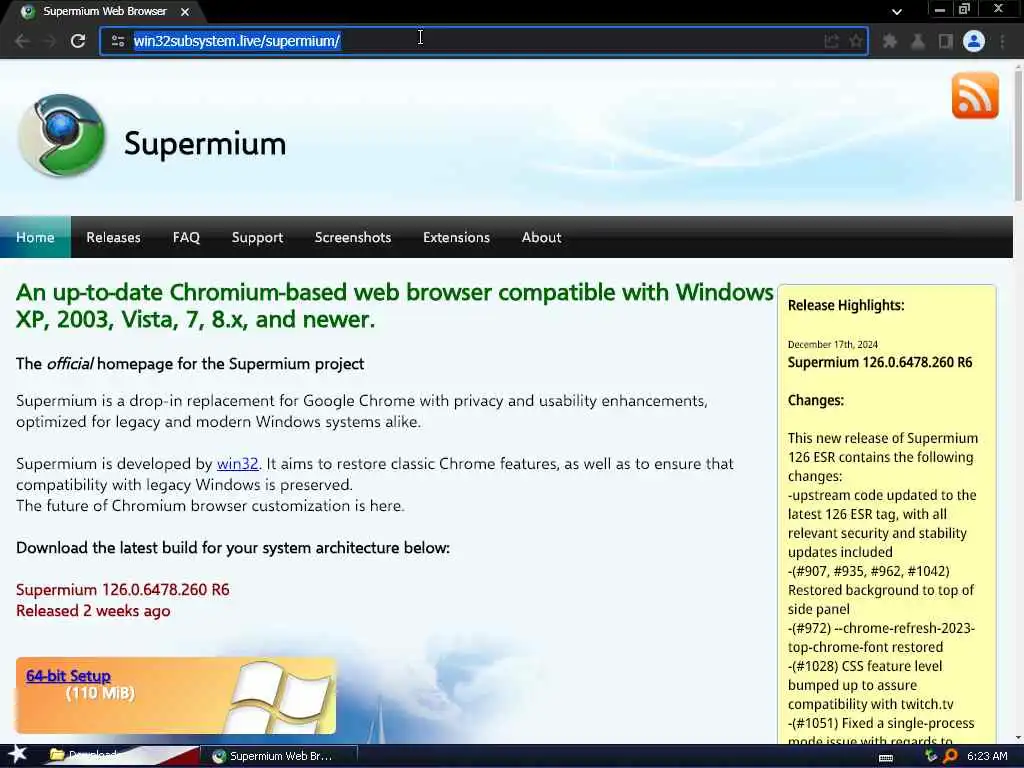The image size is (1024, 768).
Task: Click 'Download the latest build' text line
Action: 232,547
